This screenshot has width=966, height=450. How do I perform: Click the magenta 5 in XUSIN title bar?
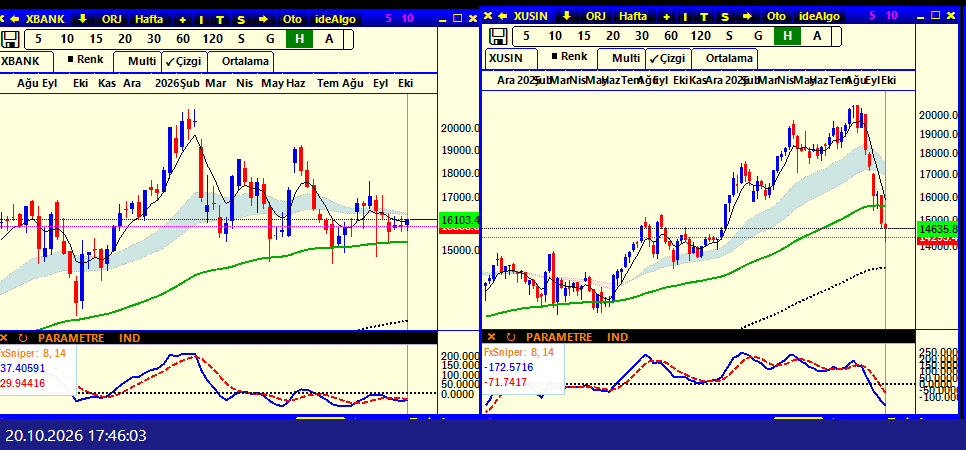pyautogui.click(x=872, y=16)
